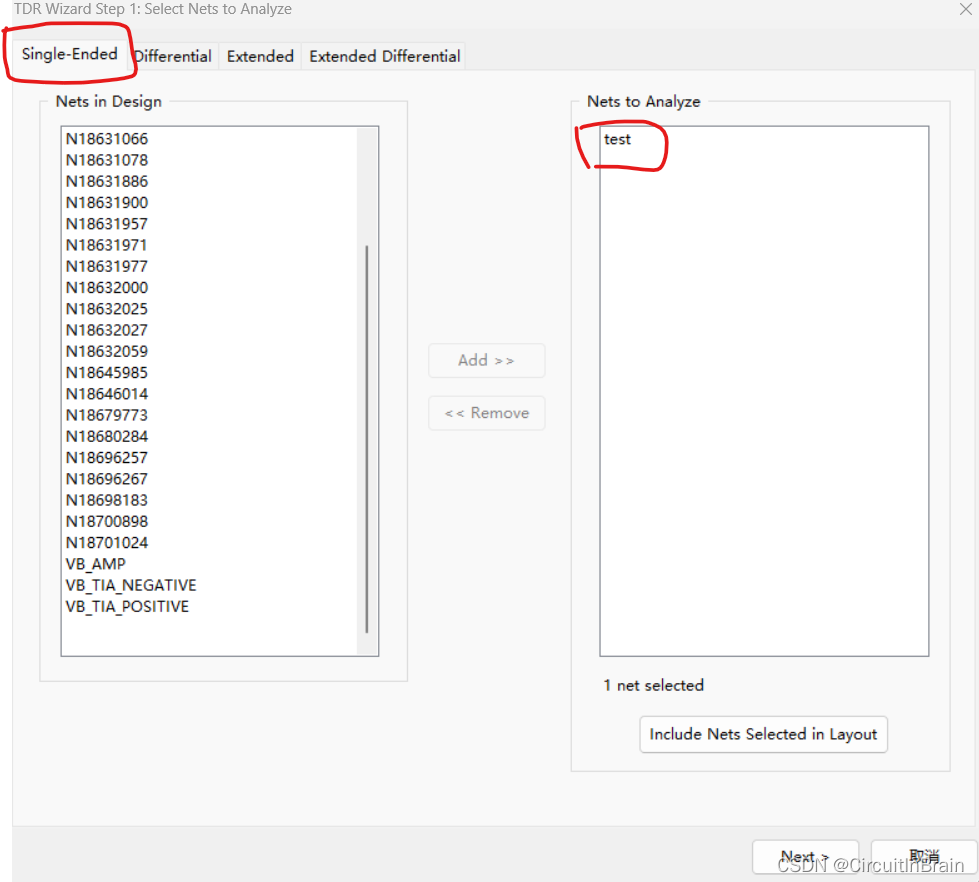Select the test net in Nets to Analyze

[x=618, y=139]
